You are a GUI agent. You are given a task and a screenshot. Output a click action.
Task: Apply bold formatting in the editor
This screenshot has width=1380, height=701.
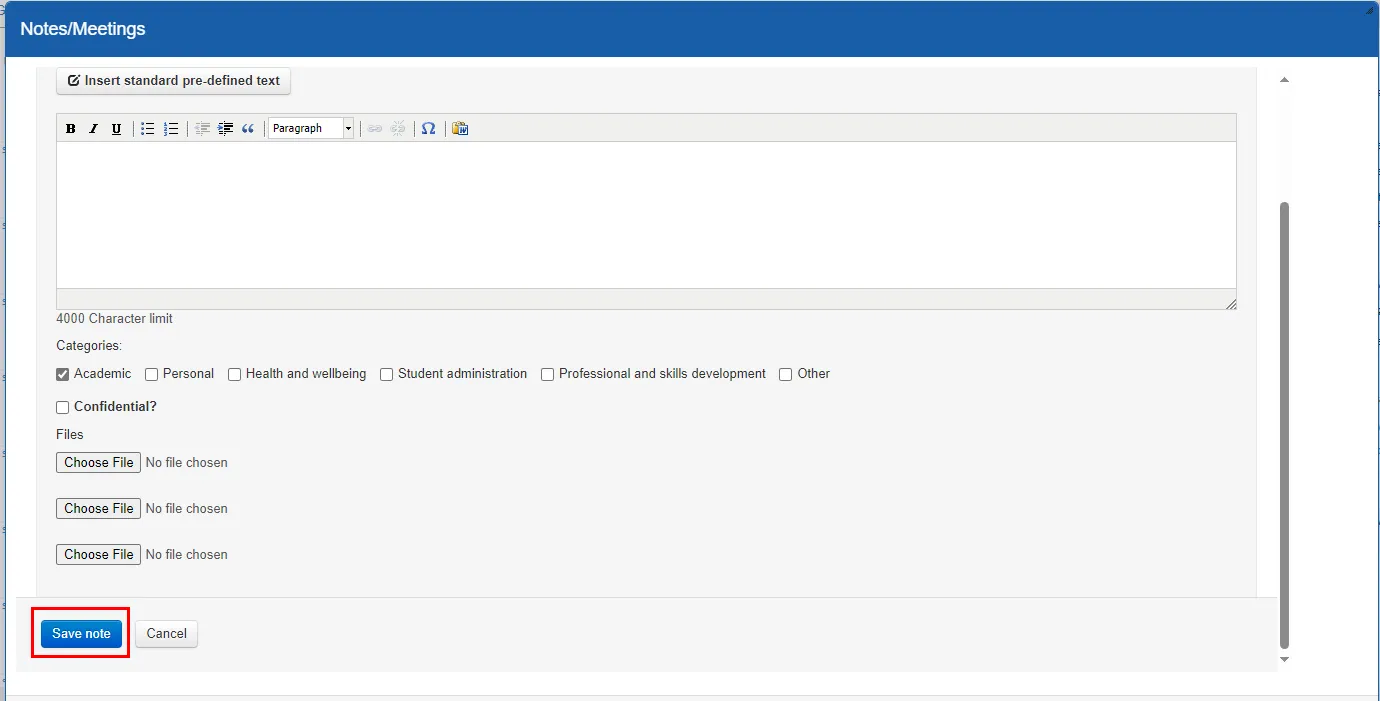pos(70,128)
